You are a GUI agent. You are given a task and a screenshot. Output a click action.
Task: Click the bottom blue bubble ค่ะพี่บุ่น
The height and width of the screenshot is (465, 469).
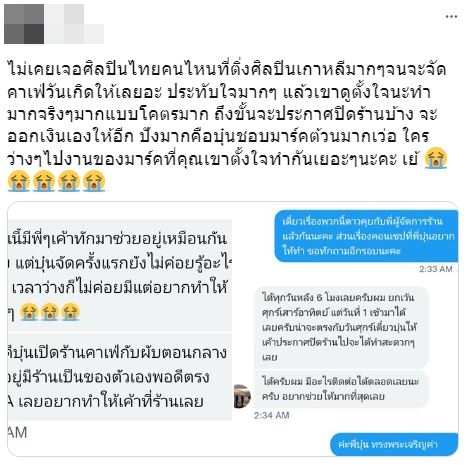394,444
